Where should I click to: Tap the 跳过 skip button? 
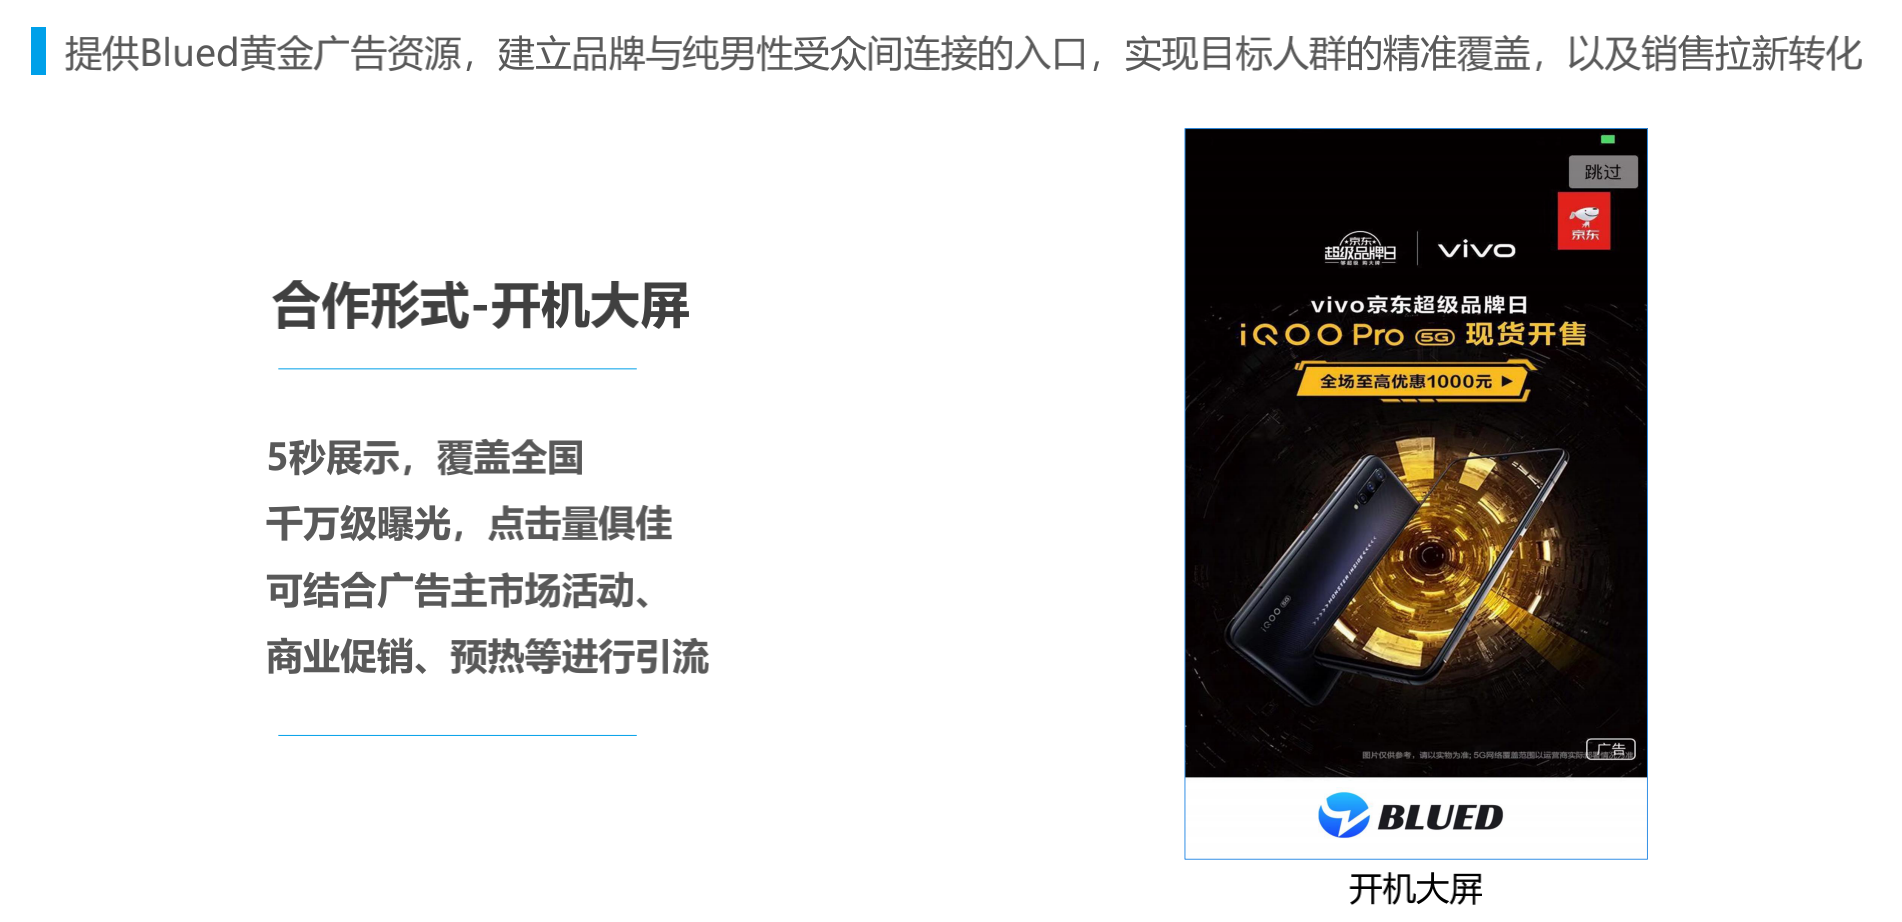tap(1602, 172)
